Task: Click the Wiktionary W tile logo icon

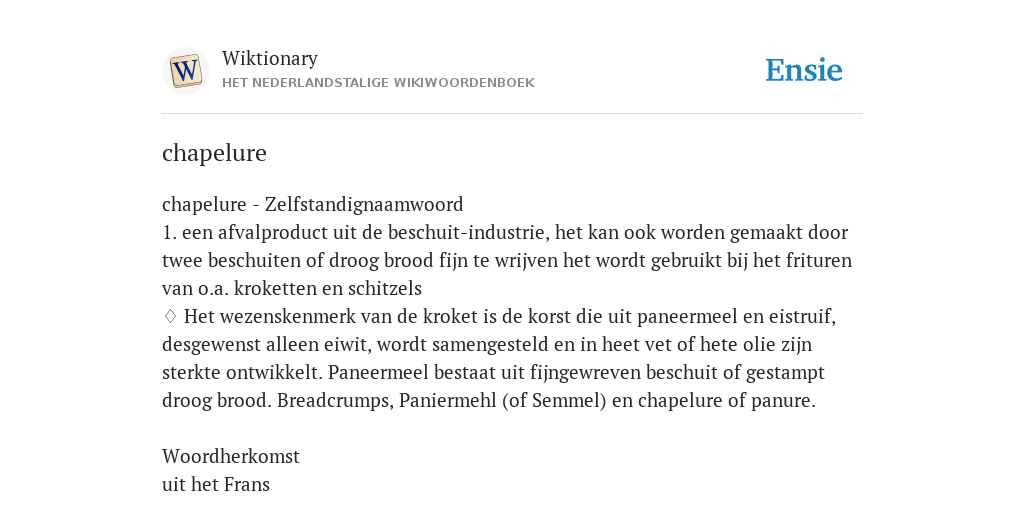Action: tap(185, 71)
